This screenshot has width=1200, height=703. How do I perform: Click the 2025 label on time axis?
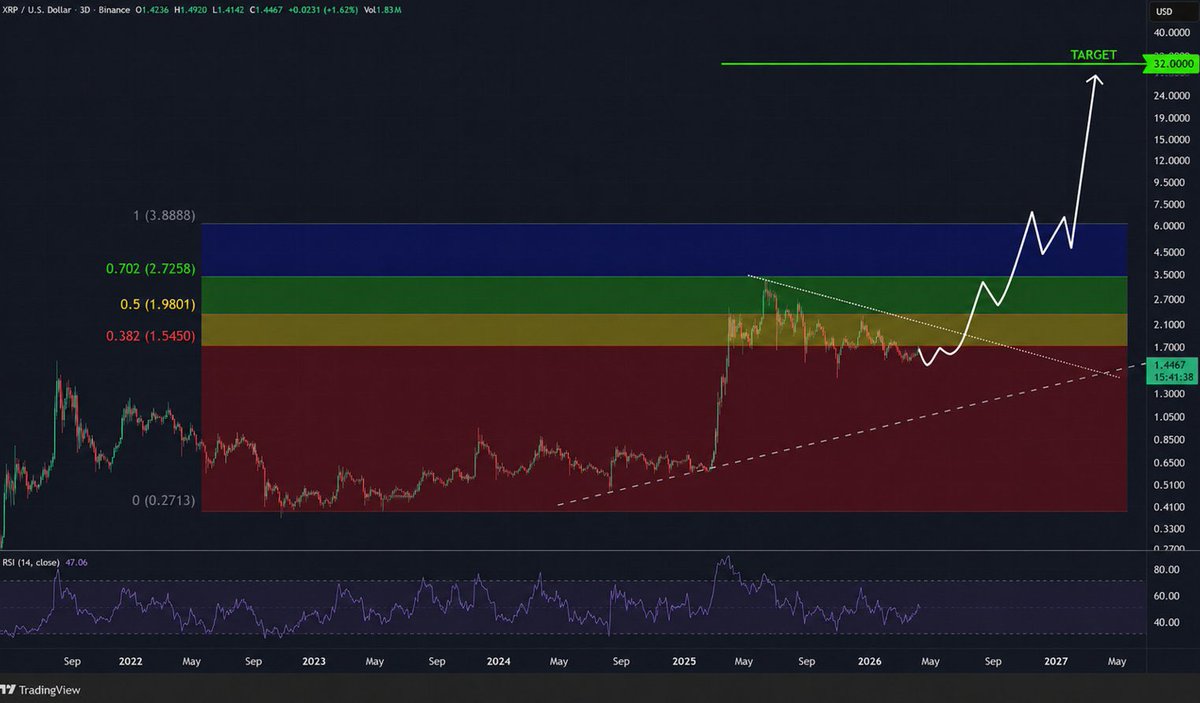(685, 661)
